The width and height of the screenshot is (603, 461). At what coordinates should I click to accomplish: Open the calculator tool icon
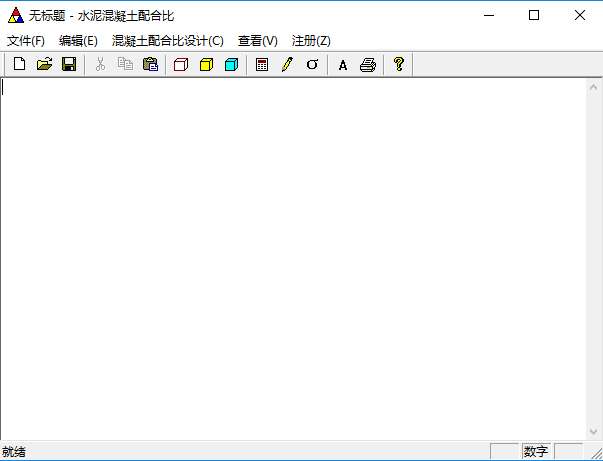coord(262,64)
